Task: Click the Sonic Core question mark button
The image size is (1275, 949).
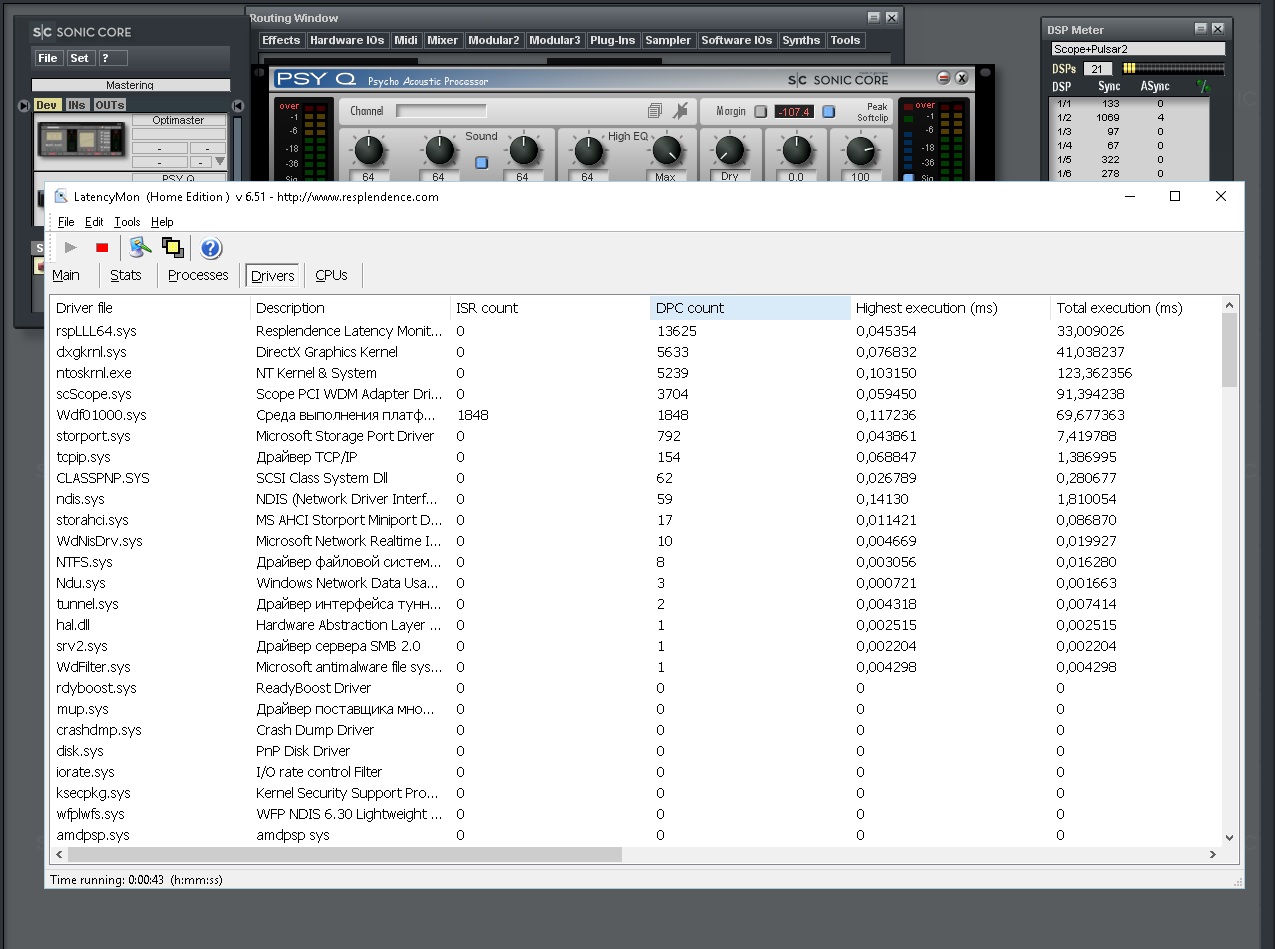Action: pyautogui.click(x=112, y=58)
